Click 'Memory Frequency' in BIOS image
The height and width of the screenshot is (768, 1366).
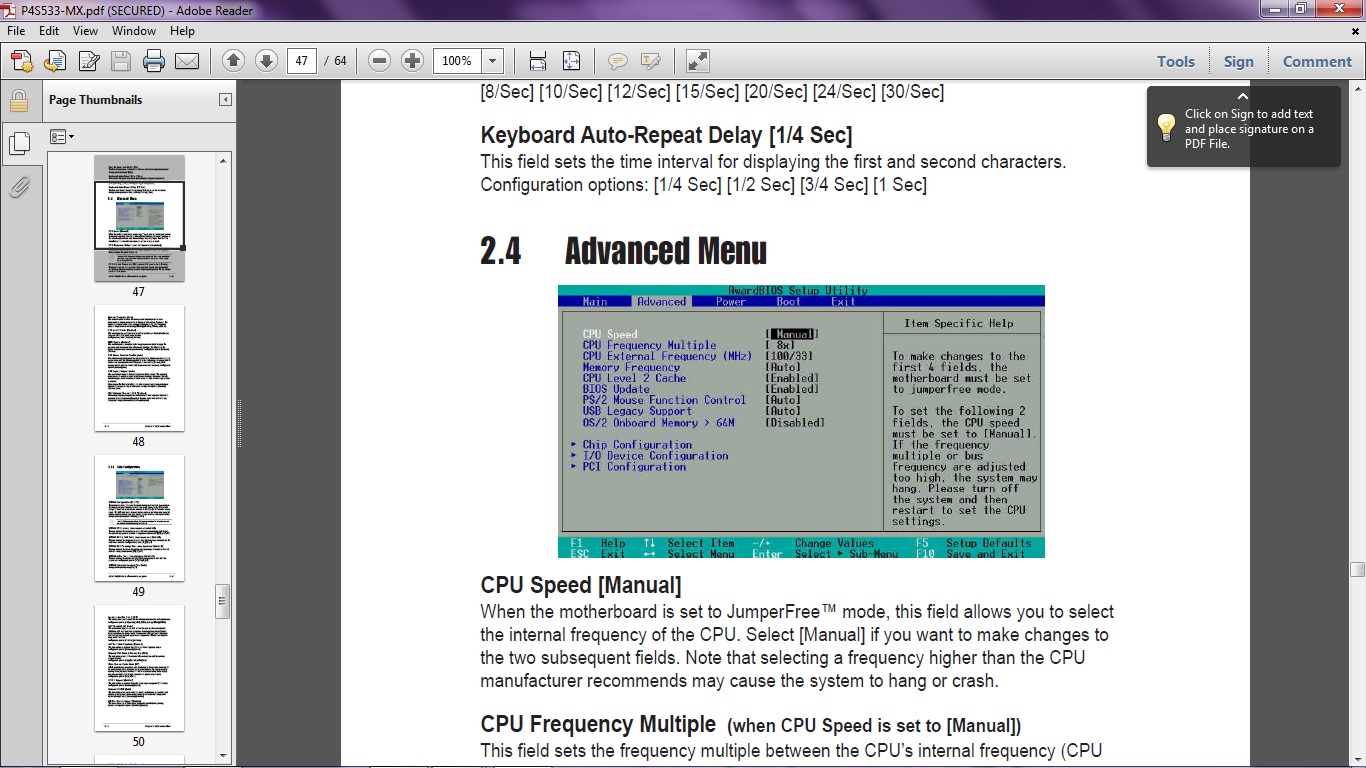631,367
